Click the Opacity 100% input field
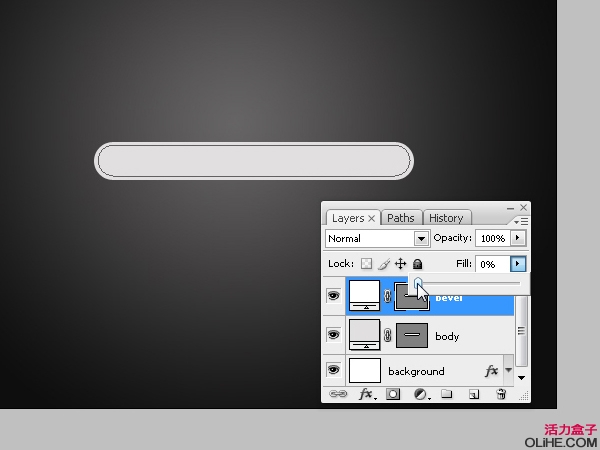The height and width of the screenshot is (450, 600). coord(493,238)
